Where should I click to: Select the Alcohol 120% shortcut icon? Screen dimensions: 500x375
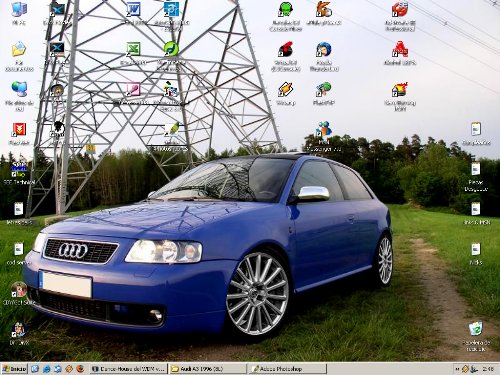[400, 49]
